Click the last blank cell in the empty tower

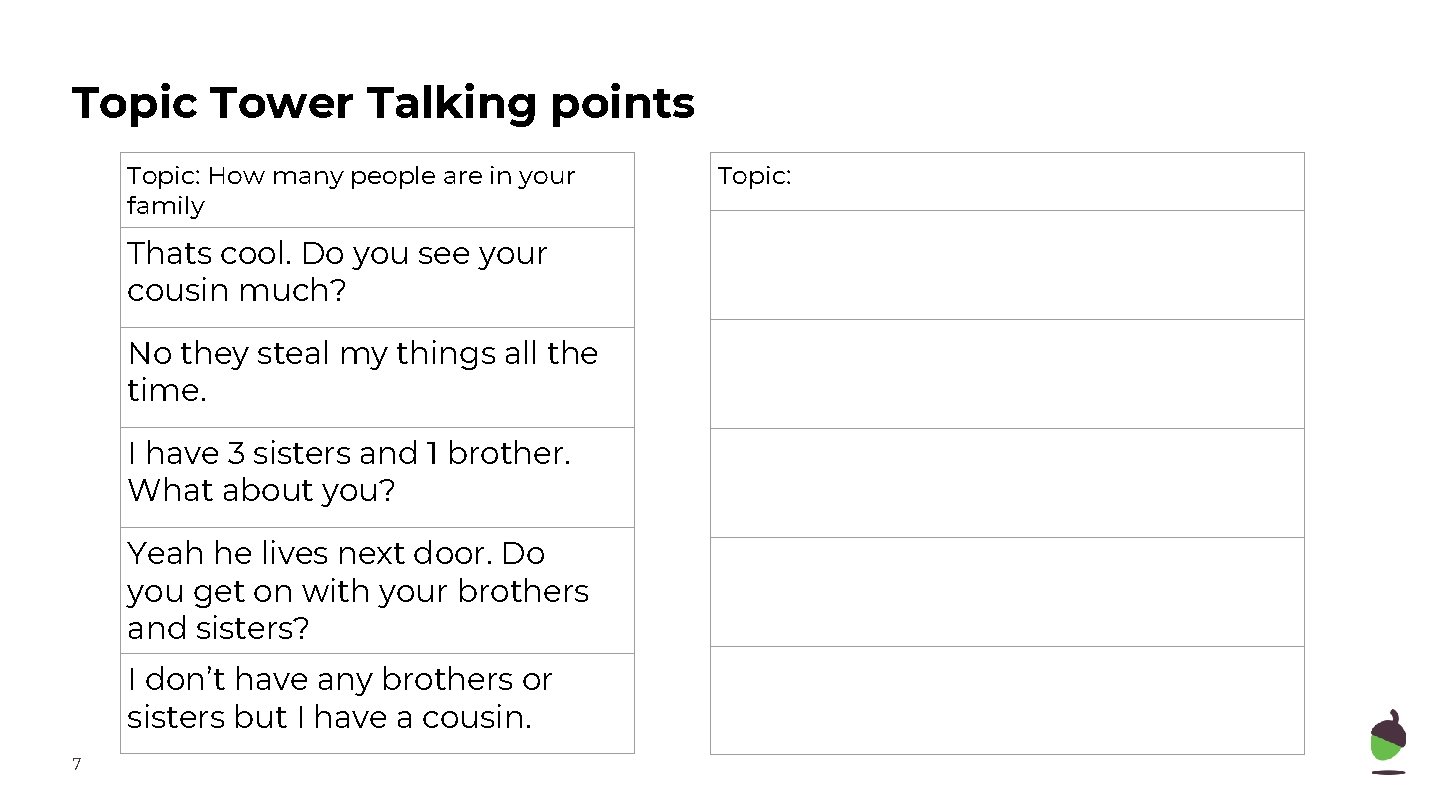[1007, 700]
